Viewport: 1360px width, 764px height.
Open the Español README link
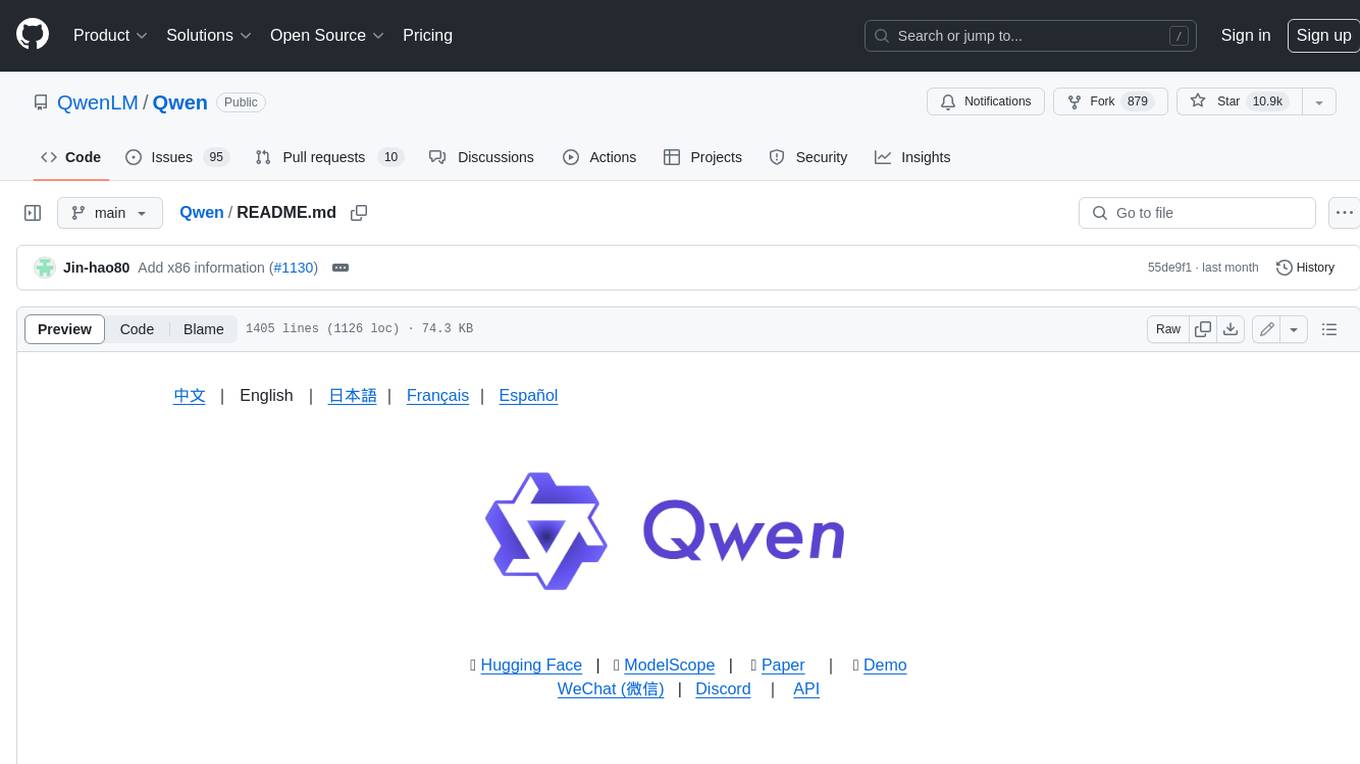[528, 396]
